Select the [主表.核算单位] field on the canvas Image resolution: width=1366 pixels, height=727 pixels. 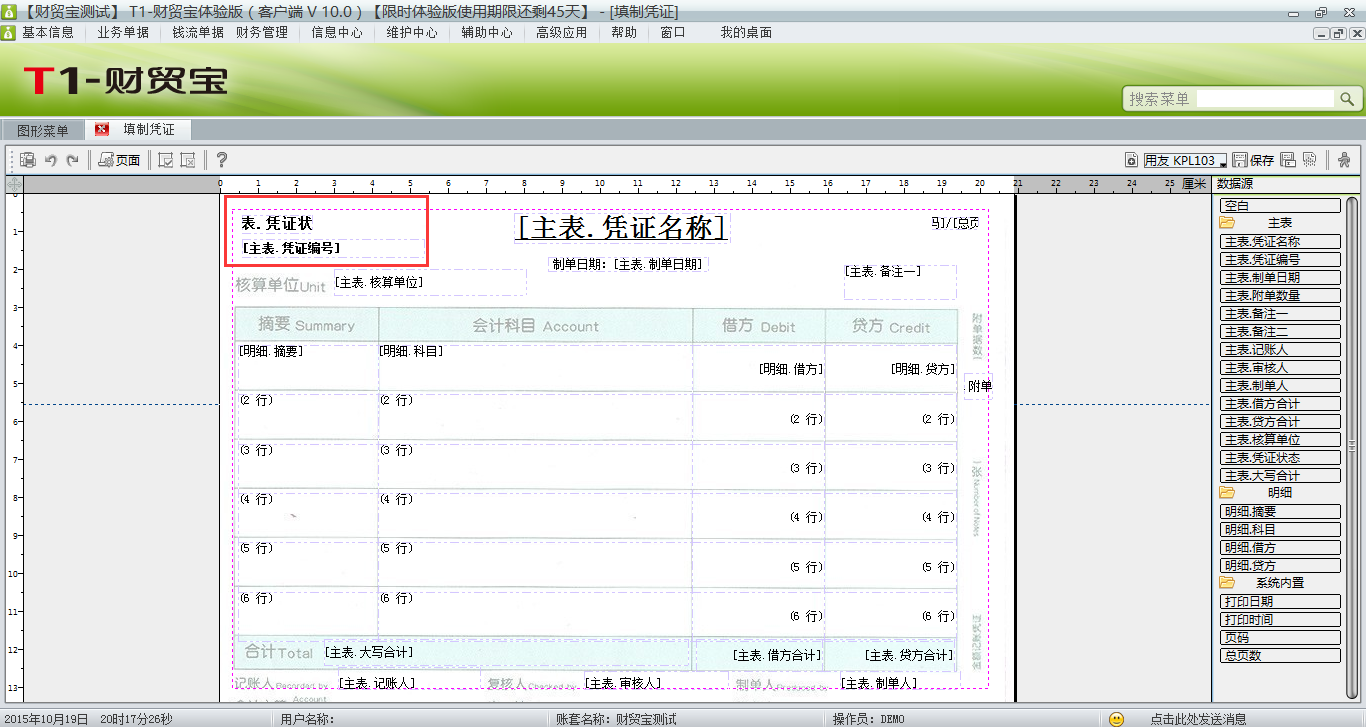tap(430, 282)
